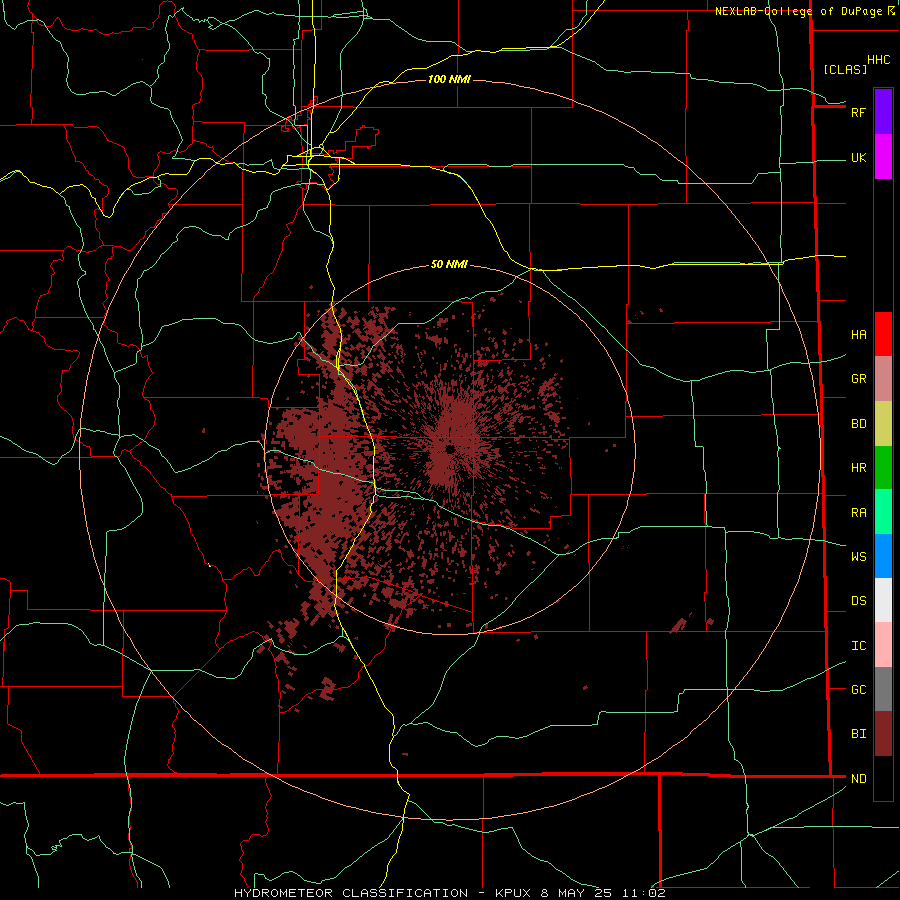This screenshot has height=900, width=900.
Task: Click the HYDROMETEOR CLASSIFICATION words in the caption
Action: click(x=351, y=893)
